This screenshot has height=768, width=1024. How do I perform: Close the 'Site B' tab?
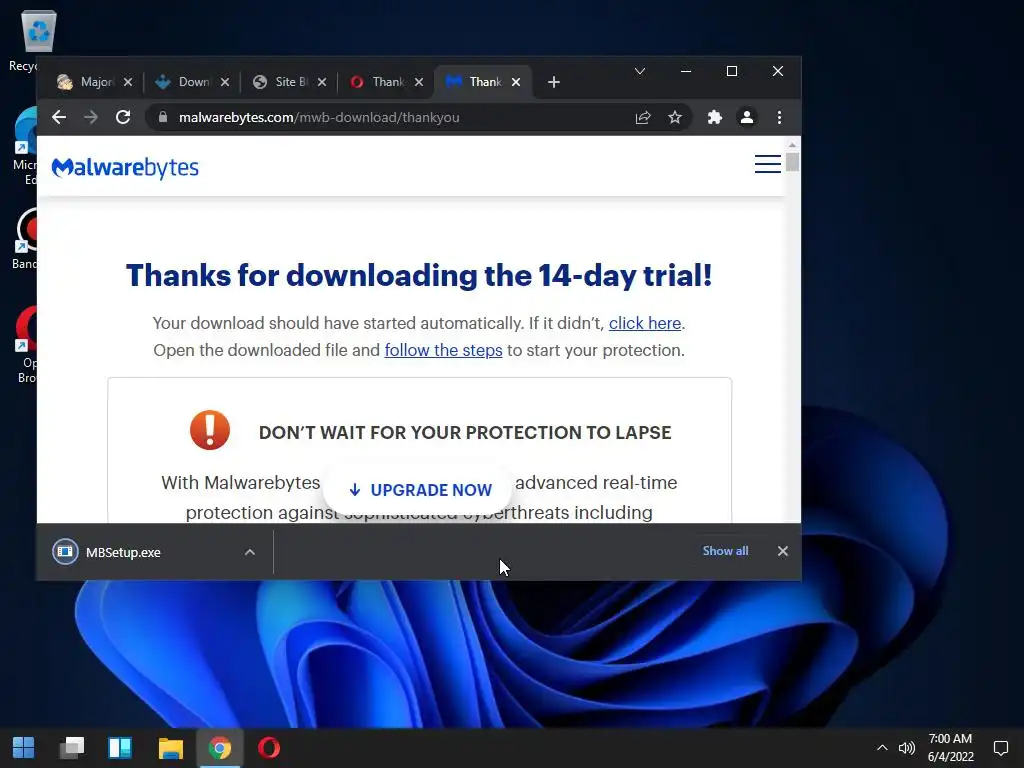tap(322, 82)
